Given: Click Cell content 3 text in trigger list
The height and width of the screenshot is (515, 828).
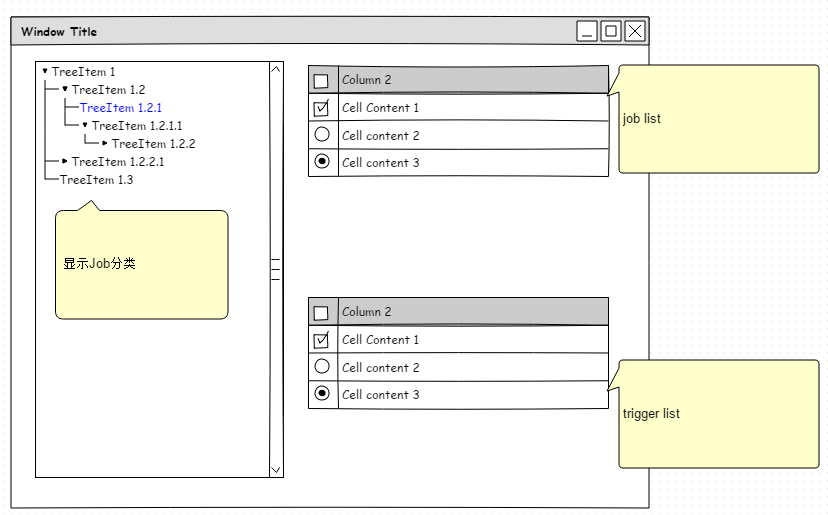Looking at the screenshot, I should tap(380, 395).
